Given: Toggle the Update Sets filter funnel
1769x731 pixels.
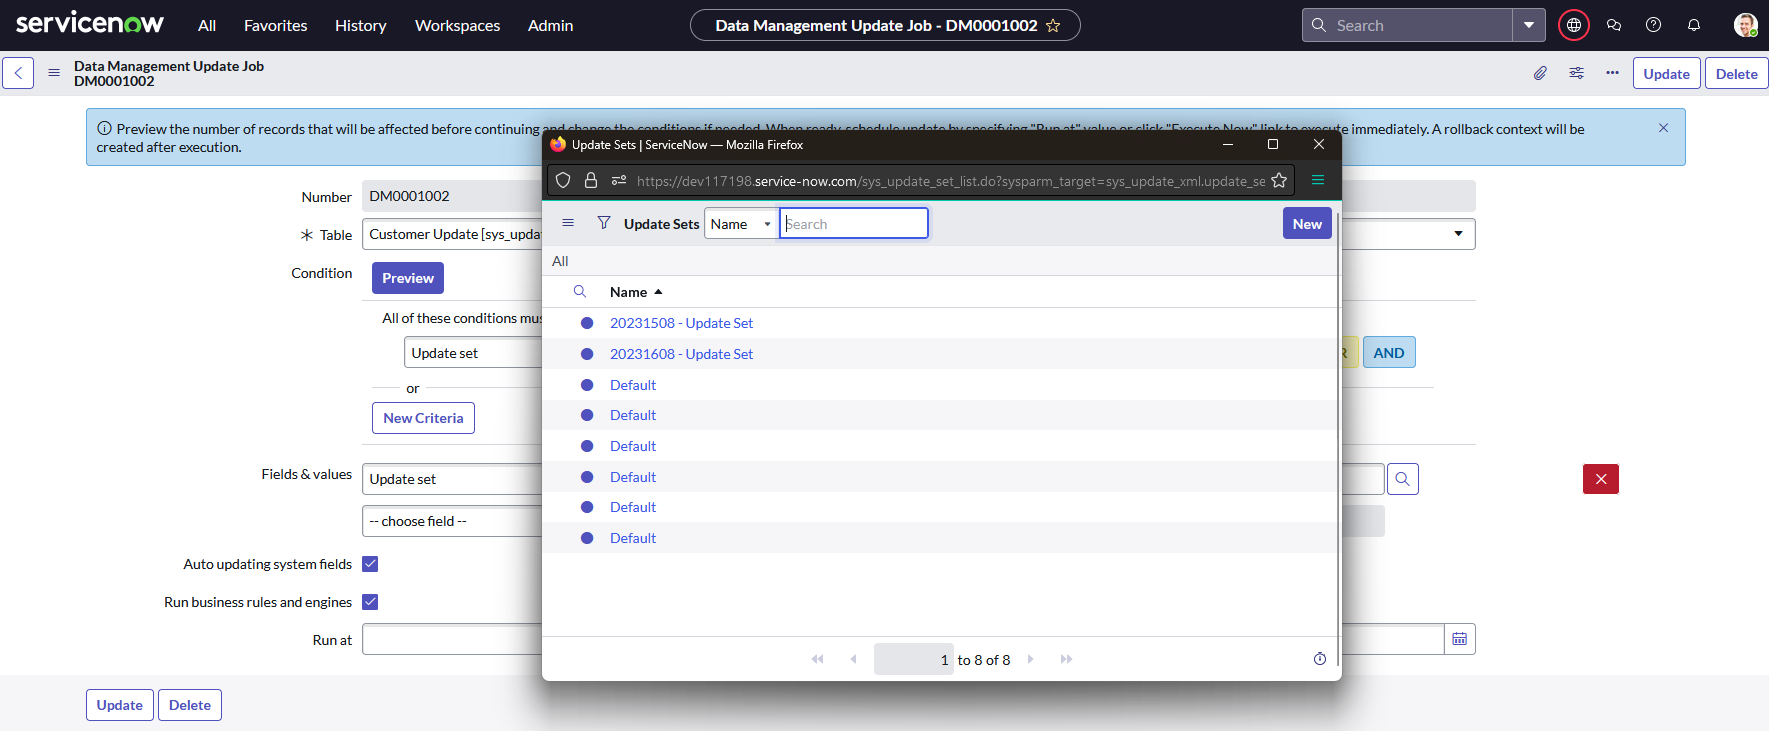Looking at the screenshot, I should [x=604, y=223].
